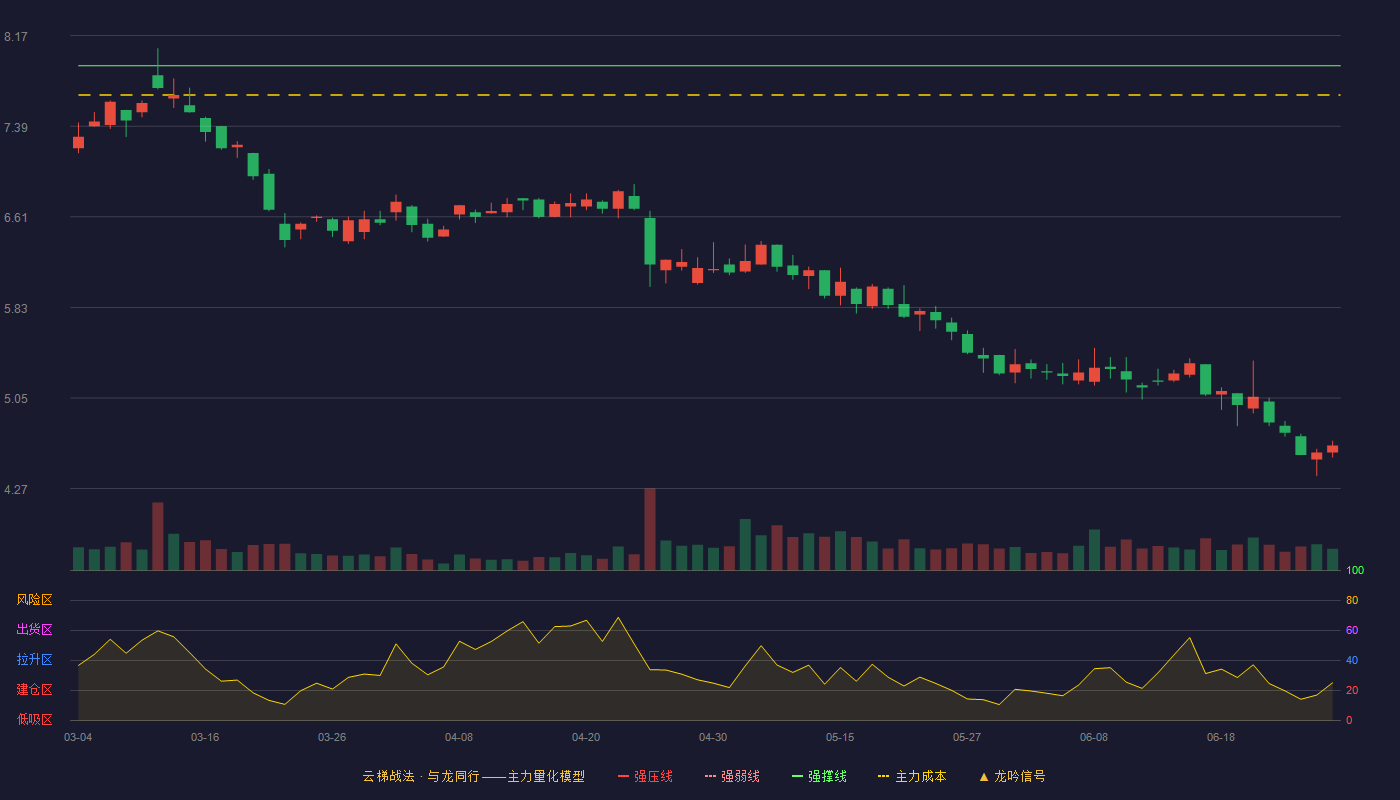Click the 05-15 date label

click(840, 737)
